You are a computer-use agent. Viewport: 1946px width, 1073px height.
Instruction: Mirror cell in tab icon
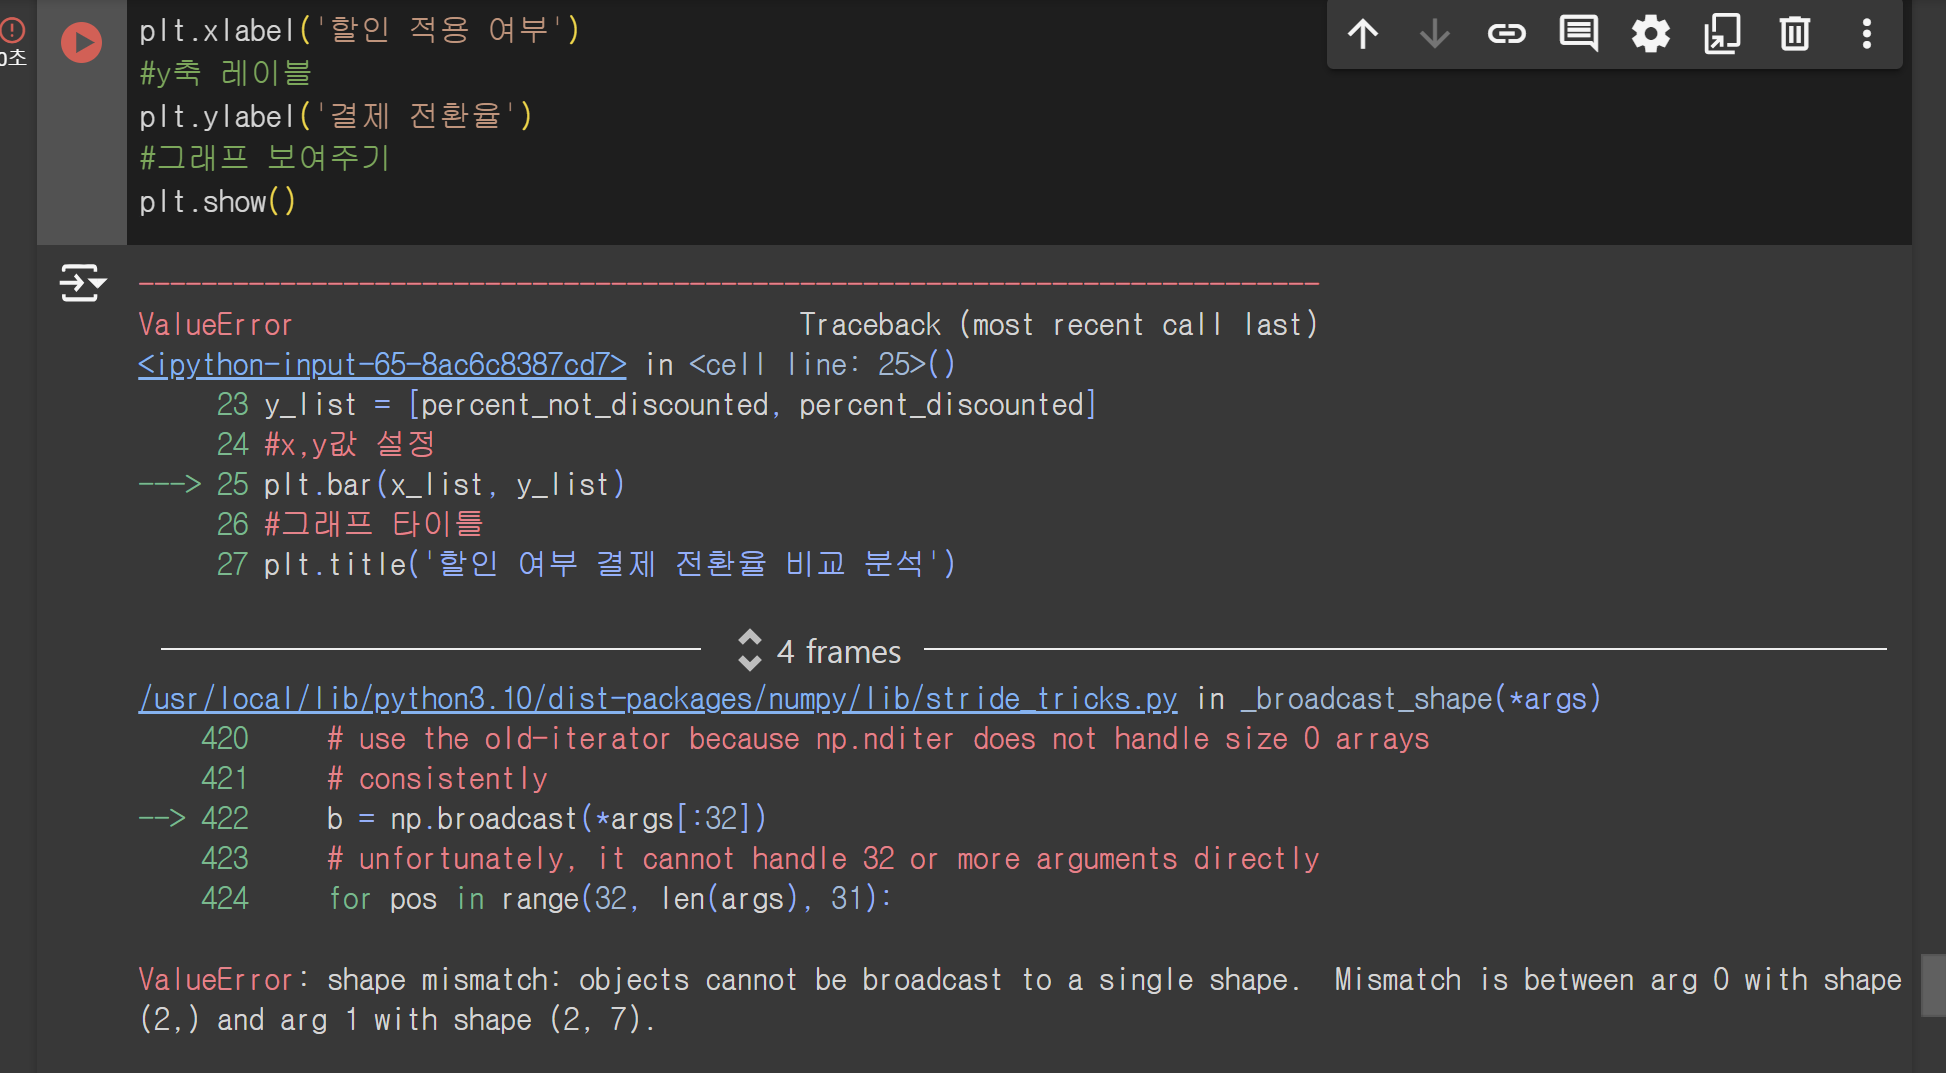pos(1723,34)
